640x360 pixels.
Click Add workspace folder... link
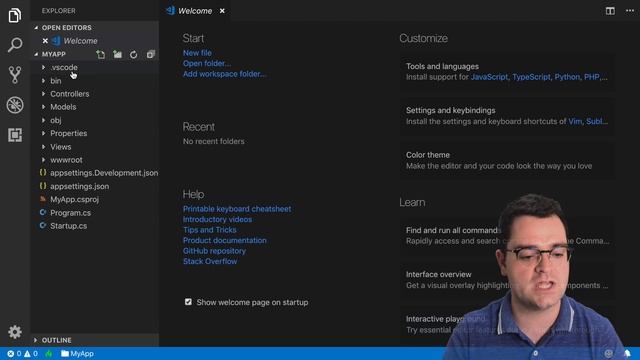pos(224,74)
